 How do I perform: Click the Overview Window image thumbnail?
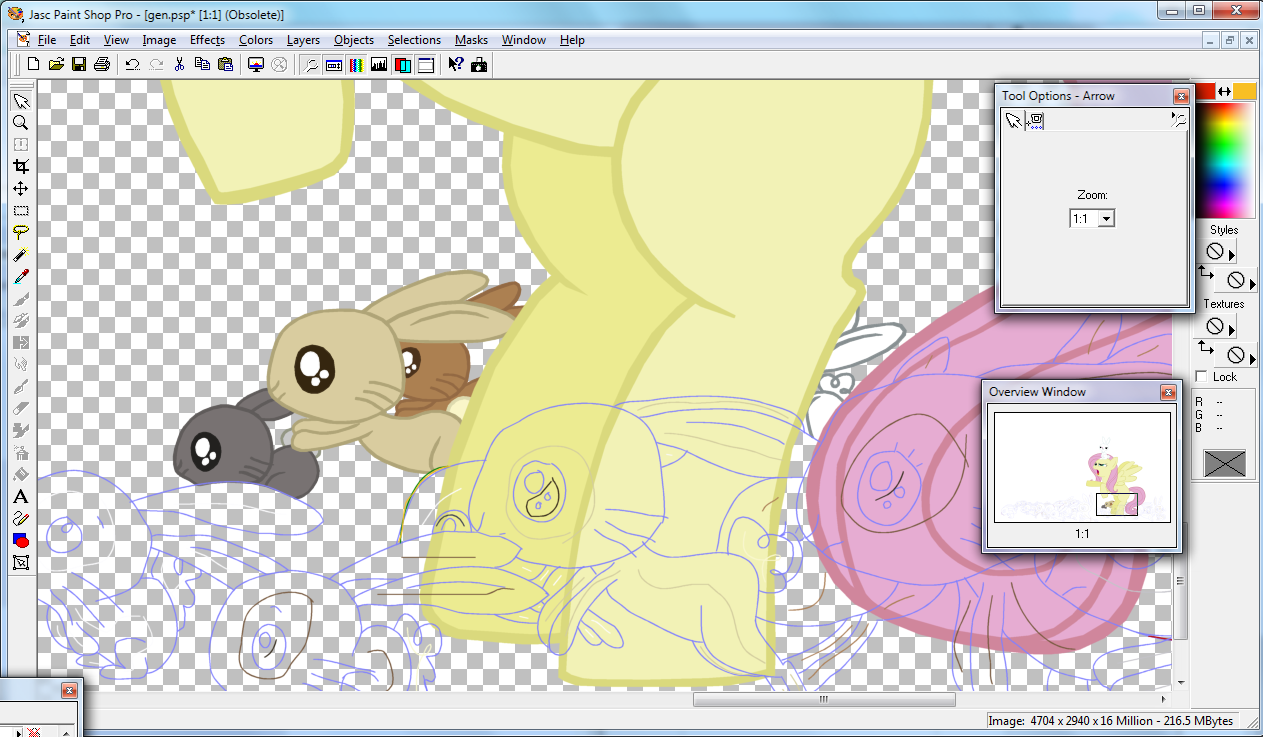1081,467
